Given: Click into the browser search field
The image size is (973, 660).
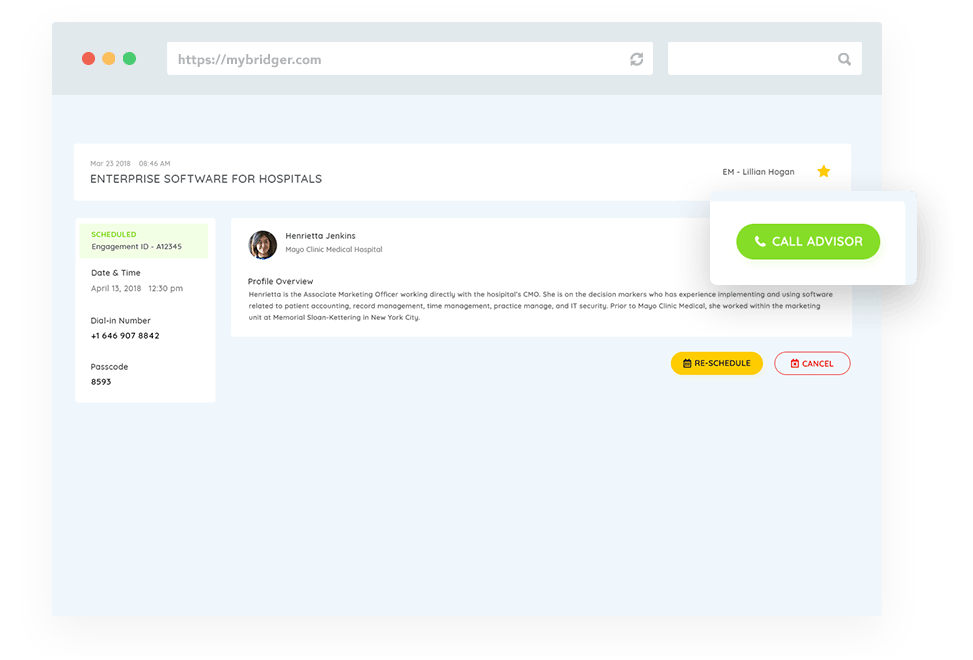Looking at the screenshot, I should click(x=750, y=60).
